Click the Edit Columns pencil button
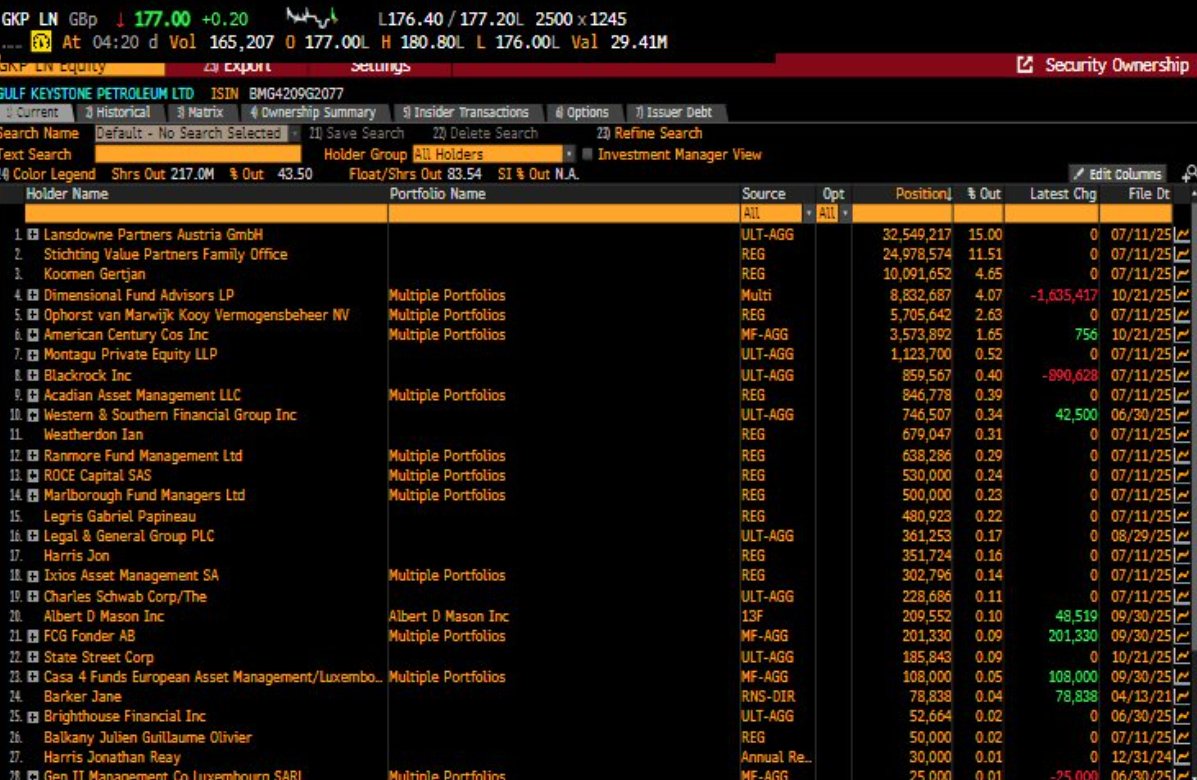1197x780 pixels. pyautogui.click(x=1118, y=174)
